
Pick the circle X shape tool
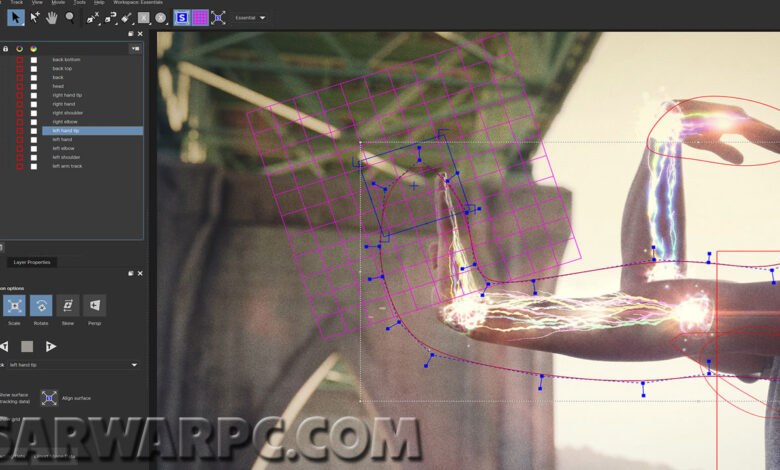160,18
